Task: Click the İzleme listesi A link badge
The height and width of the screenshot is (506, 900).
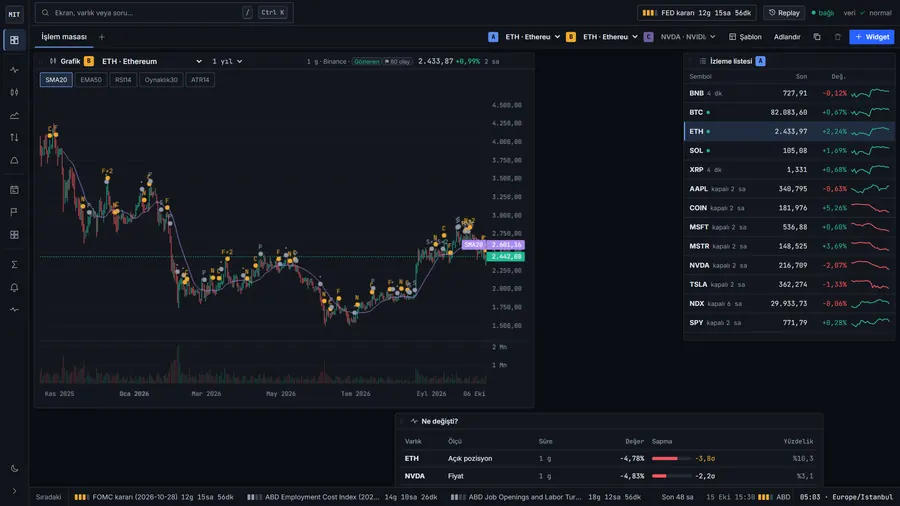Action: click(761, 61)
